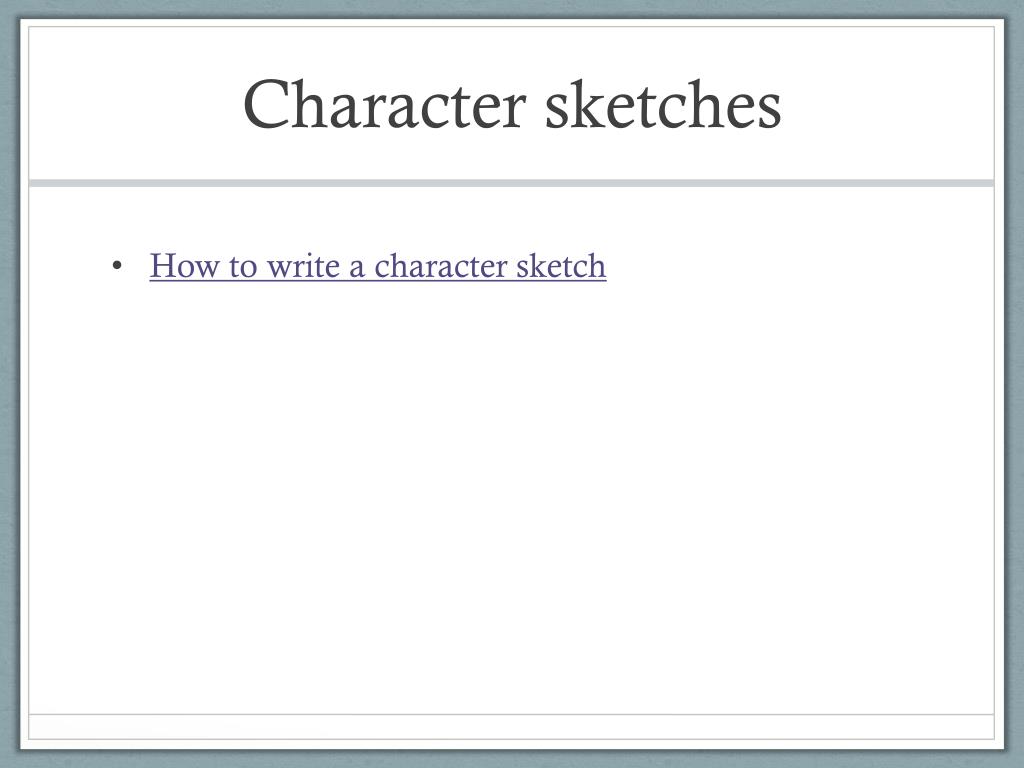Viewport: 1024px width, 768px height.
Task: Click the bullet point before the hyperlink
Action: (117, 266)
